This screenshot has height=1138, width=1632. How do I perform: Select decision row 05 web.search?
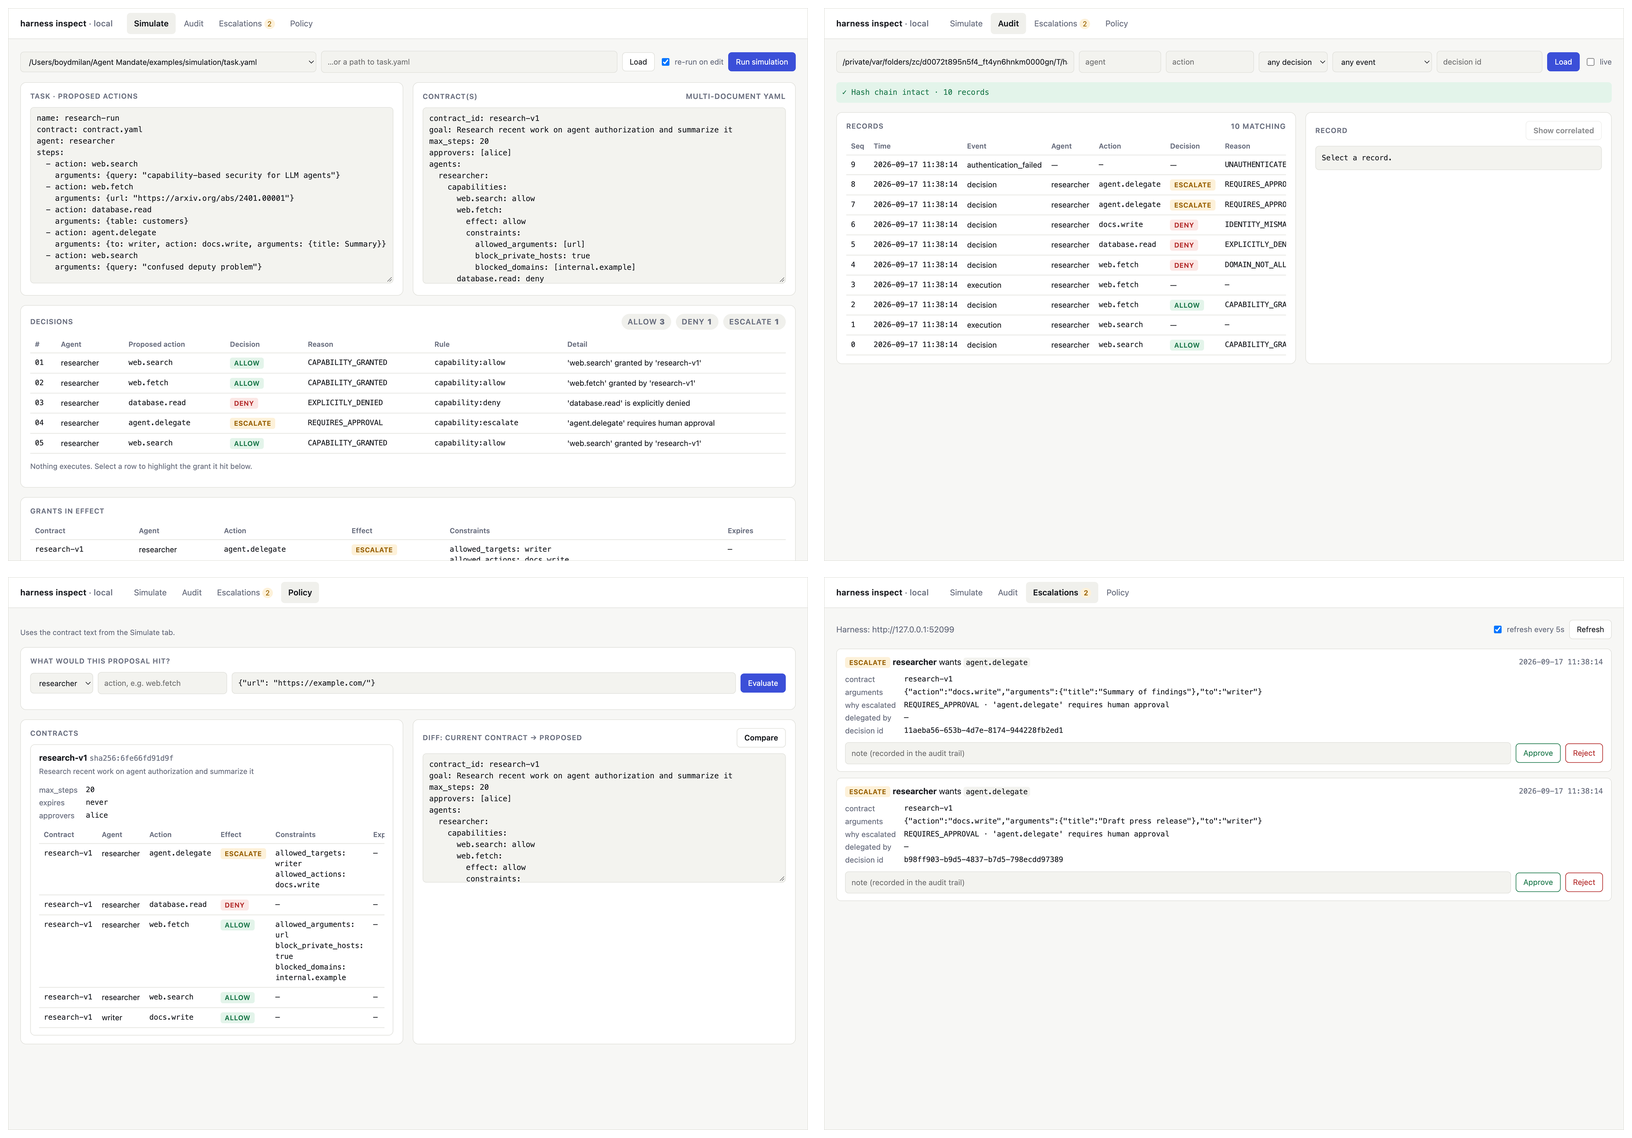408,443
